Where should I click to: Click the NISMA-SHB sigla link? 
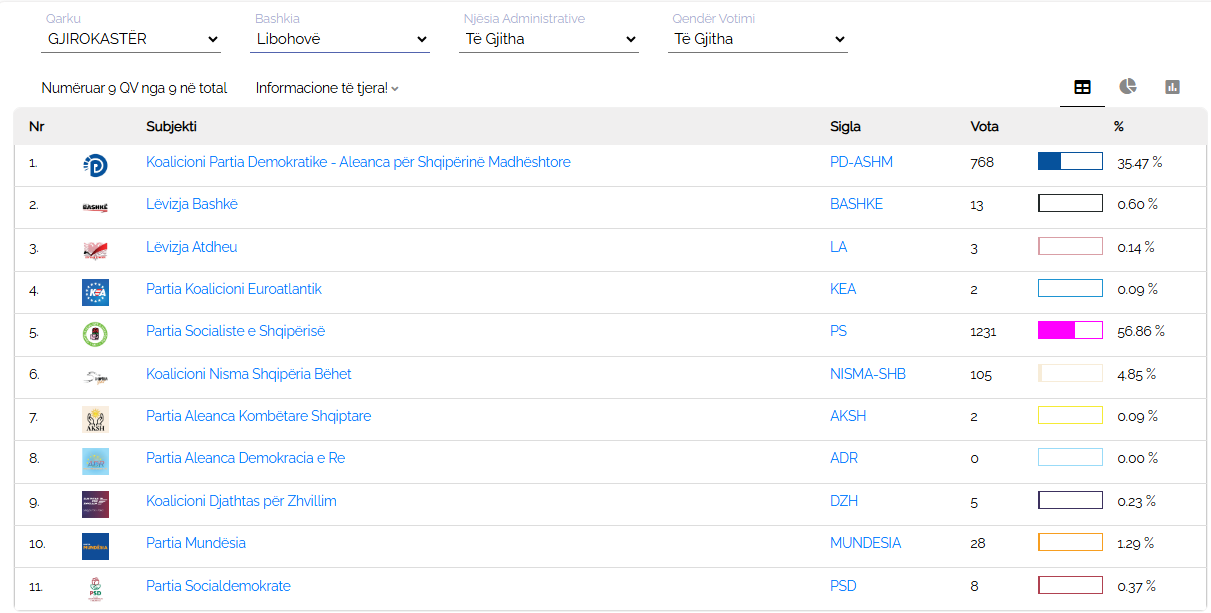click(866, 374)
